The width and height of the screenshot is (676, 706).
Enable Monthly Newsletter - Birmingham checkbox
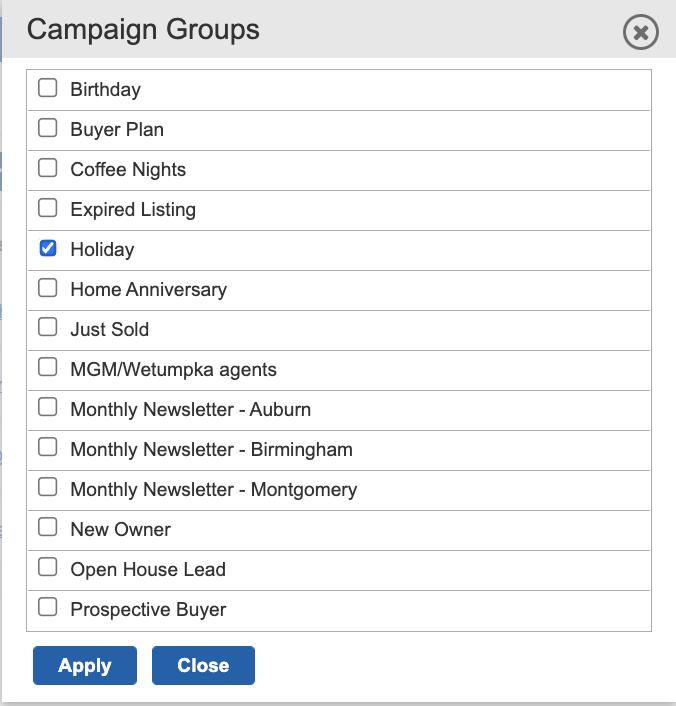point(47,448)
